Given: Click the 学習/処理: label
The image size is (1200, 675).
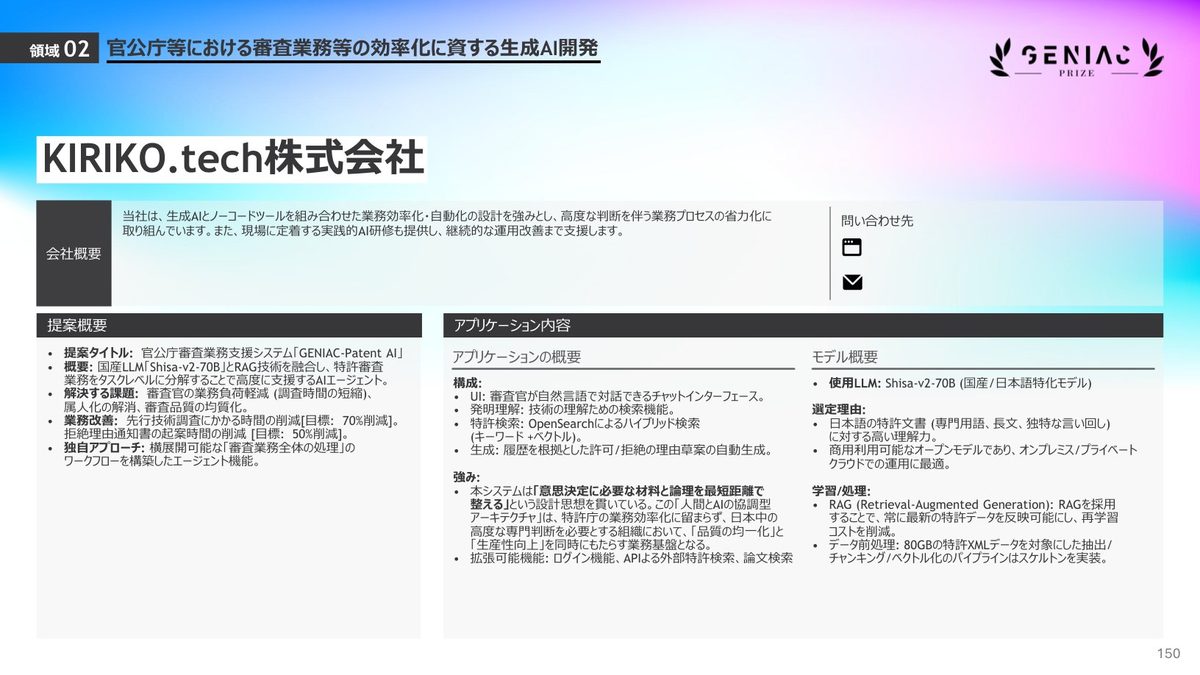Looking at the screenshot, I should [x=841, y=491].
